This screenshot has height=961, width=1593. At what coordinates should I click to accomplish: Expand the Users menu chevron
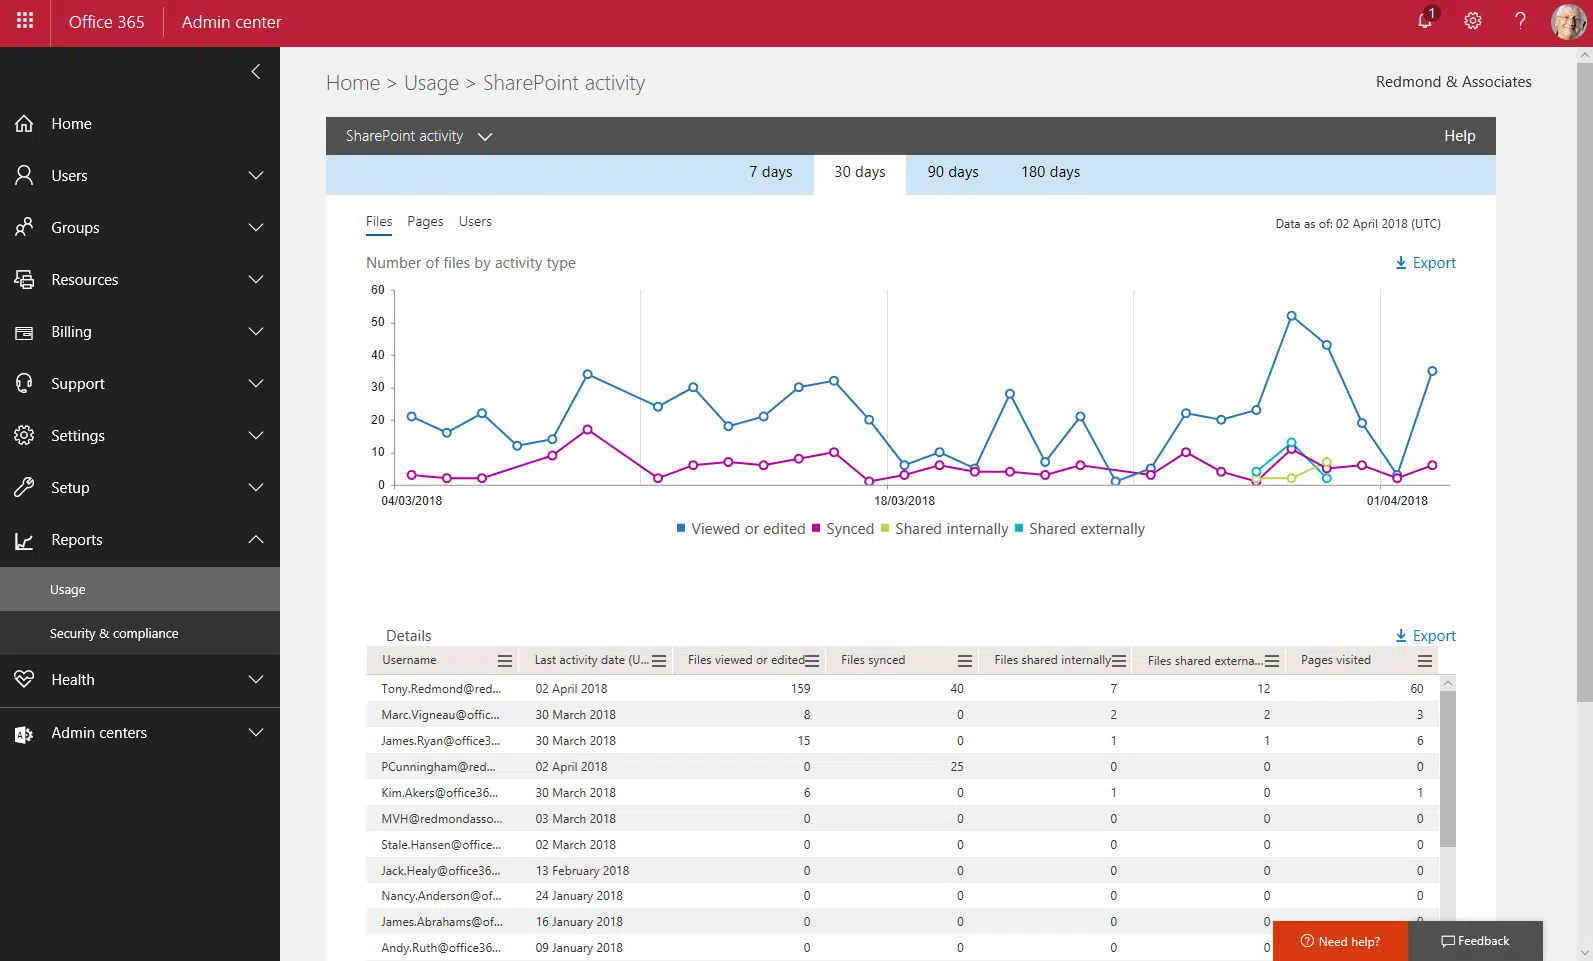click(x=256, y=175)
